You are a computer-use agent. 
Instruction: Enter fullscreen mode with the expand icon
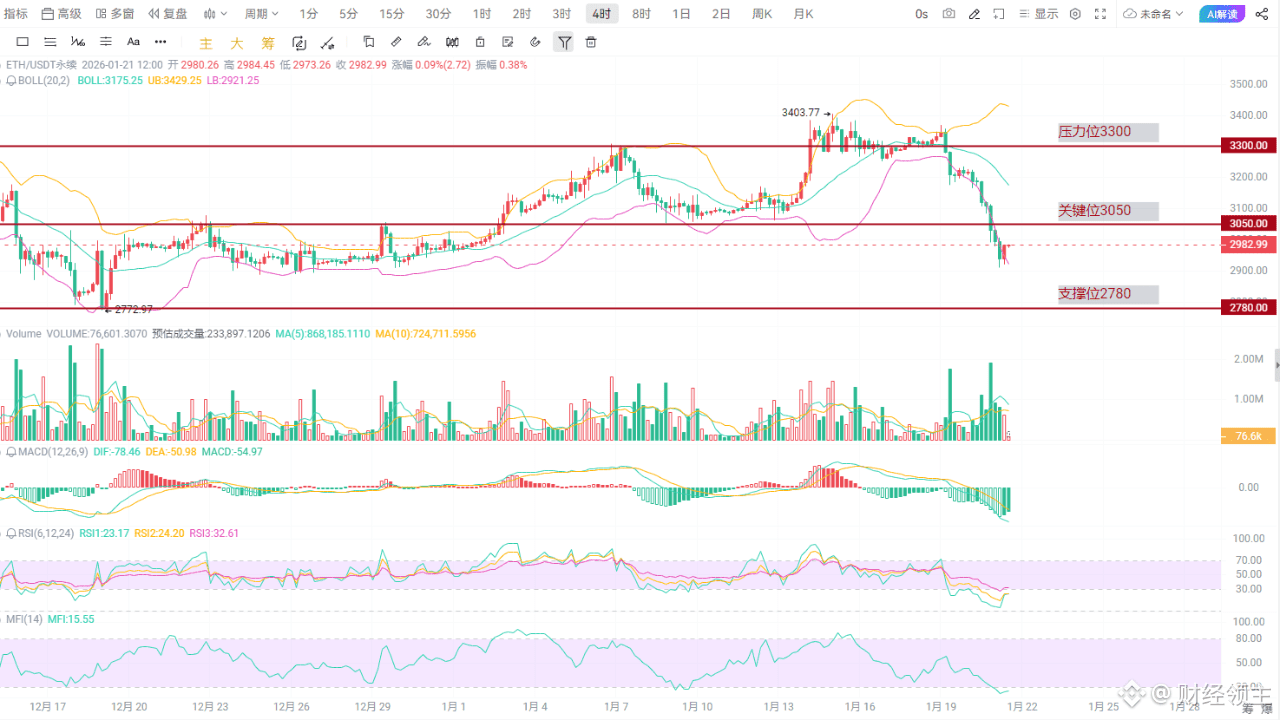pyautogui.click(x=1100, y=14)
